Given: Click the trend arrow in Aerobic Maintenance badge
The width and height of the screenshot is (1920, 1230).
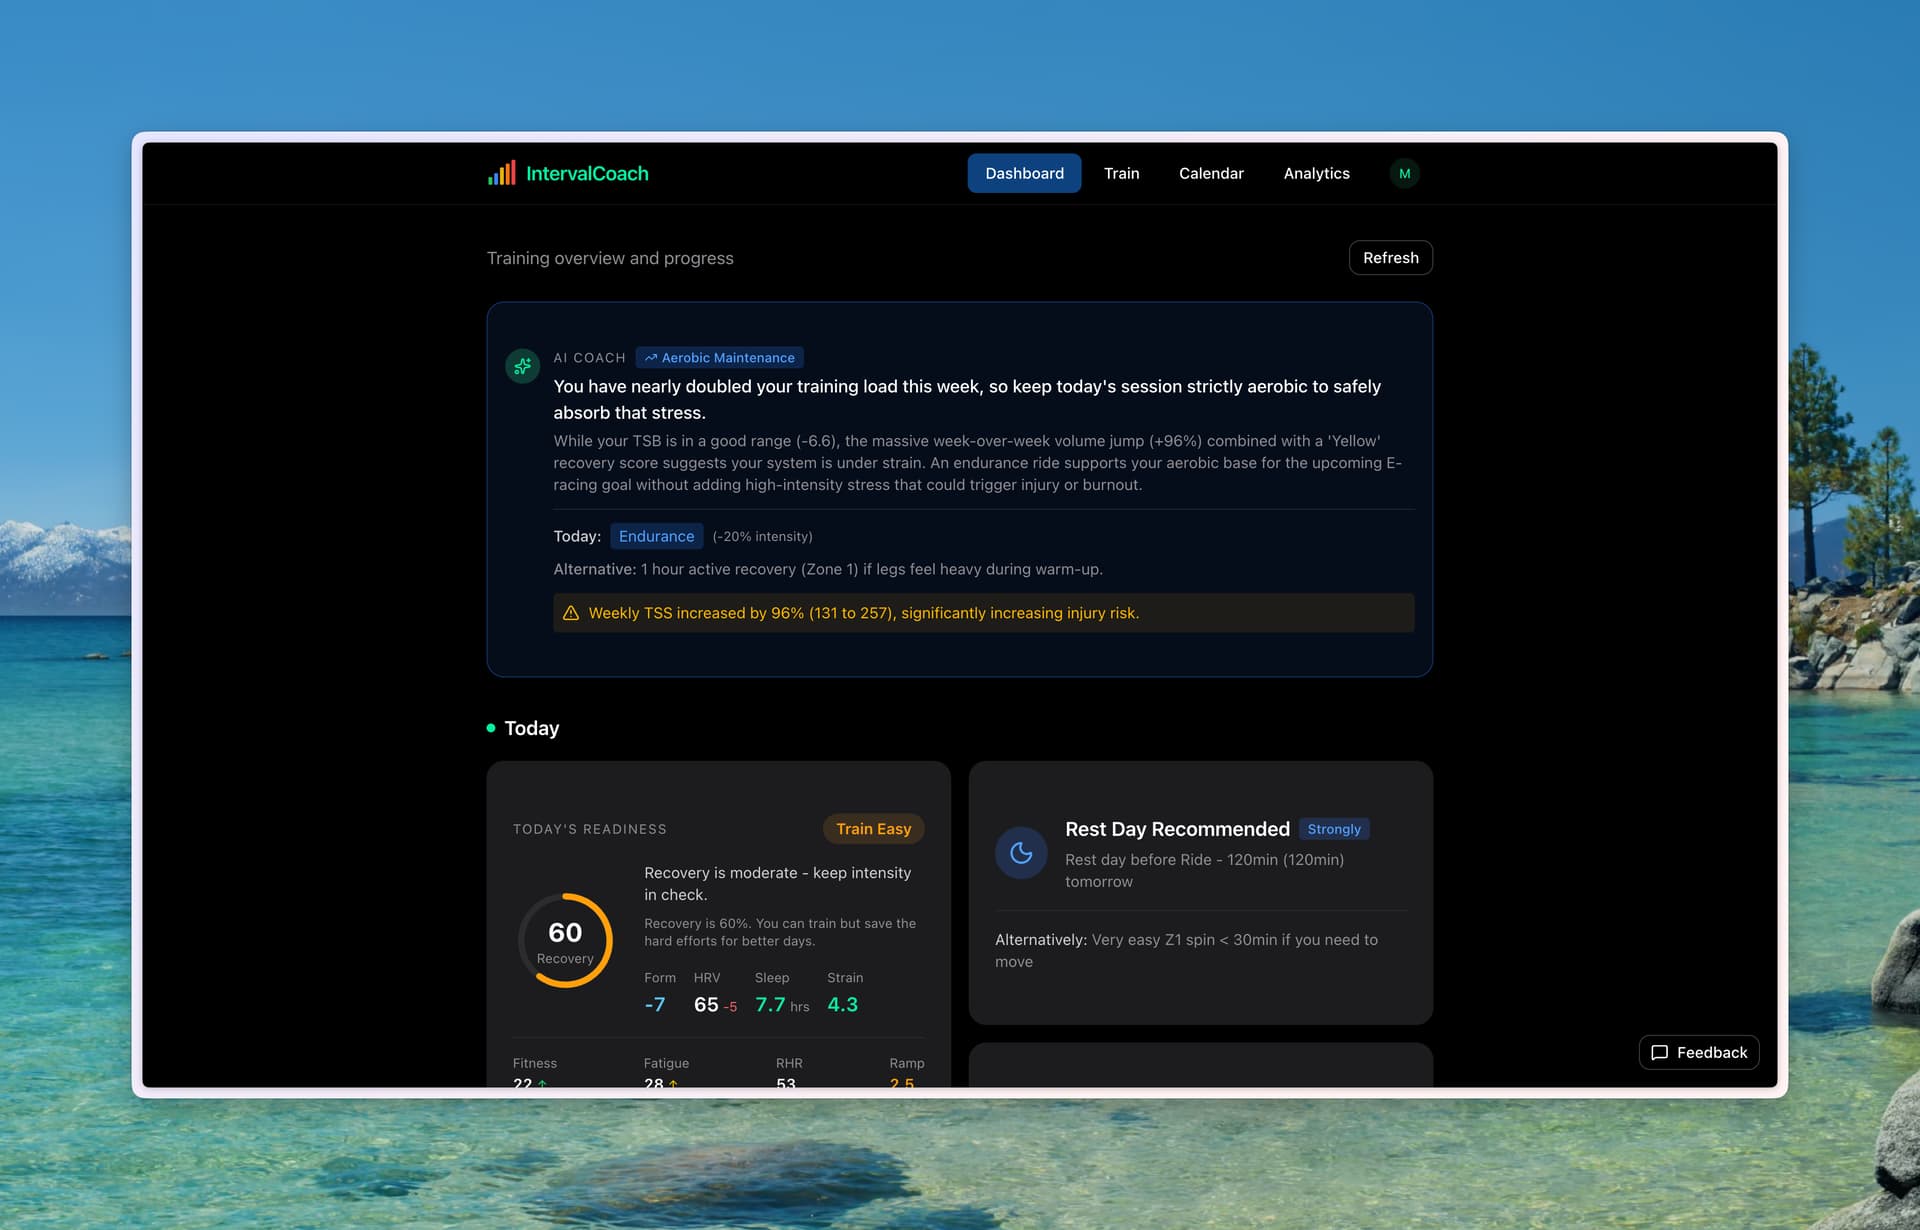Looking at the screenshot, I should coord(651,358).
